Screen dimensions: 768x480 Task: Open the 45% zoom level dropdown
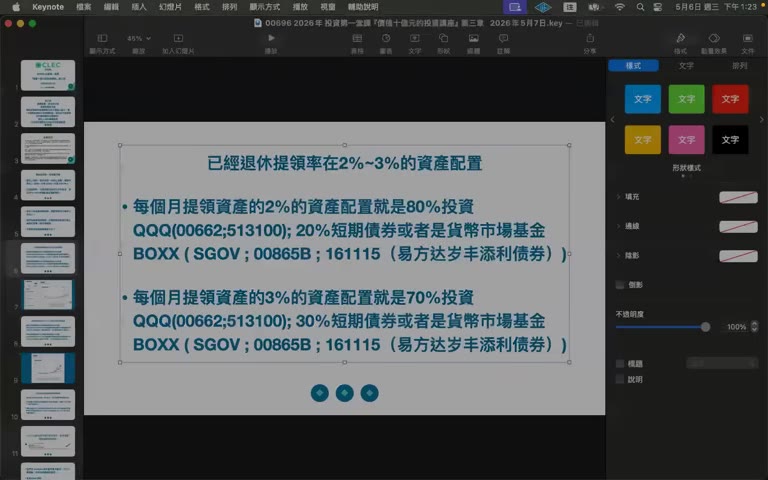[x=139, y=38]
